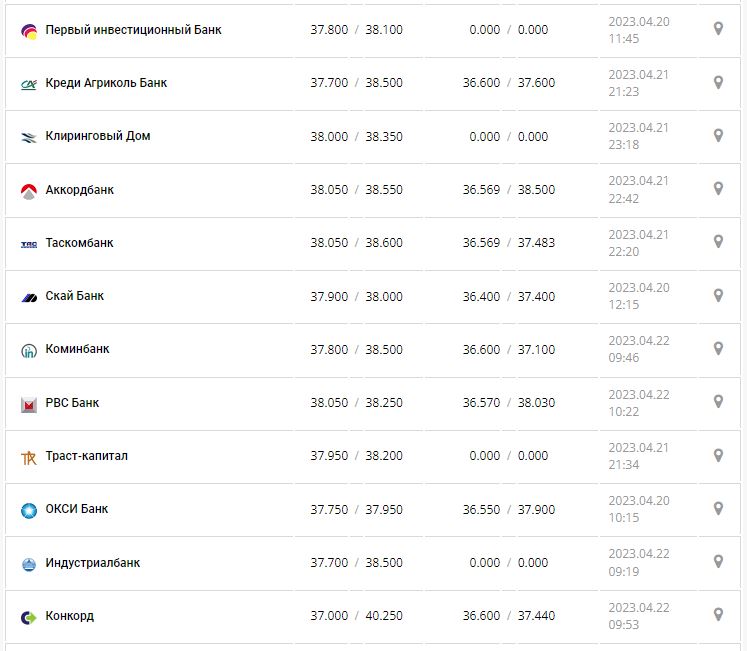
Task: Open the Конкорд location pin
Action: [x=718, y=614]
